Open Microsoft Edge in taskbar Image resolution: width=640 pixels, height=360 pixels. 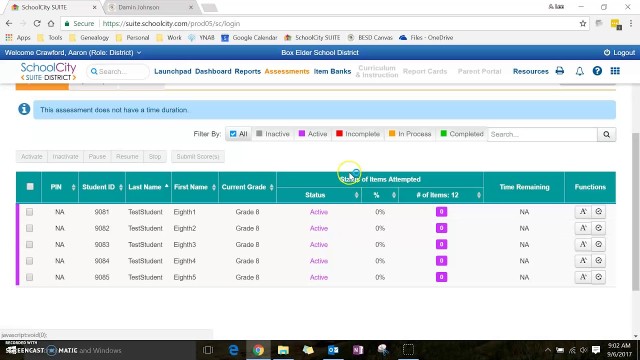(x=233, y=350)
